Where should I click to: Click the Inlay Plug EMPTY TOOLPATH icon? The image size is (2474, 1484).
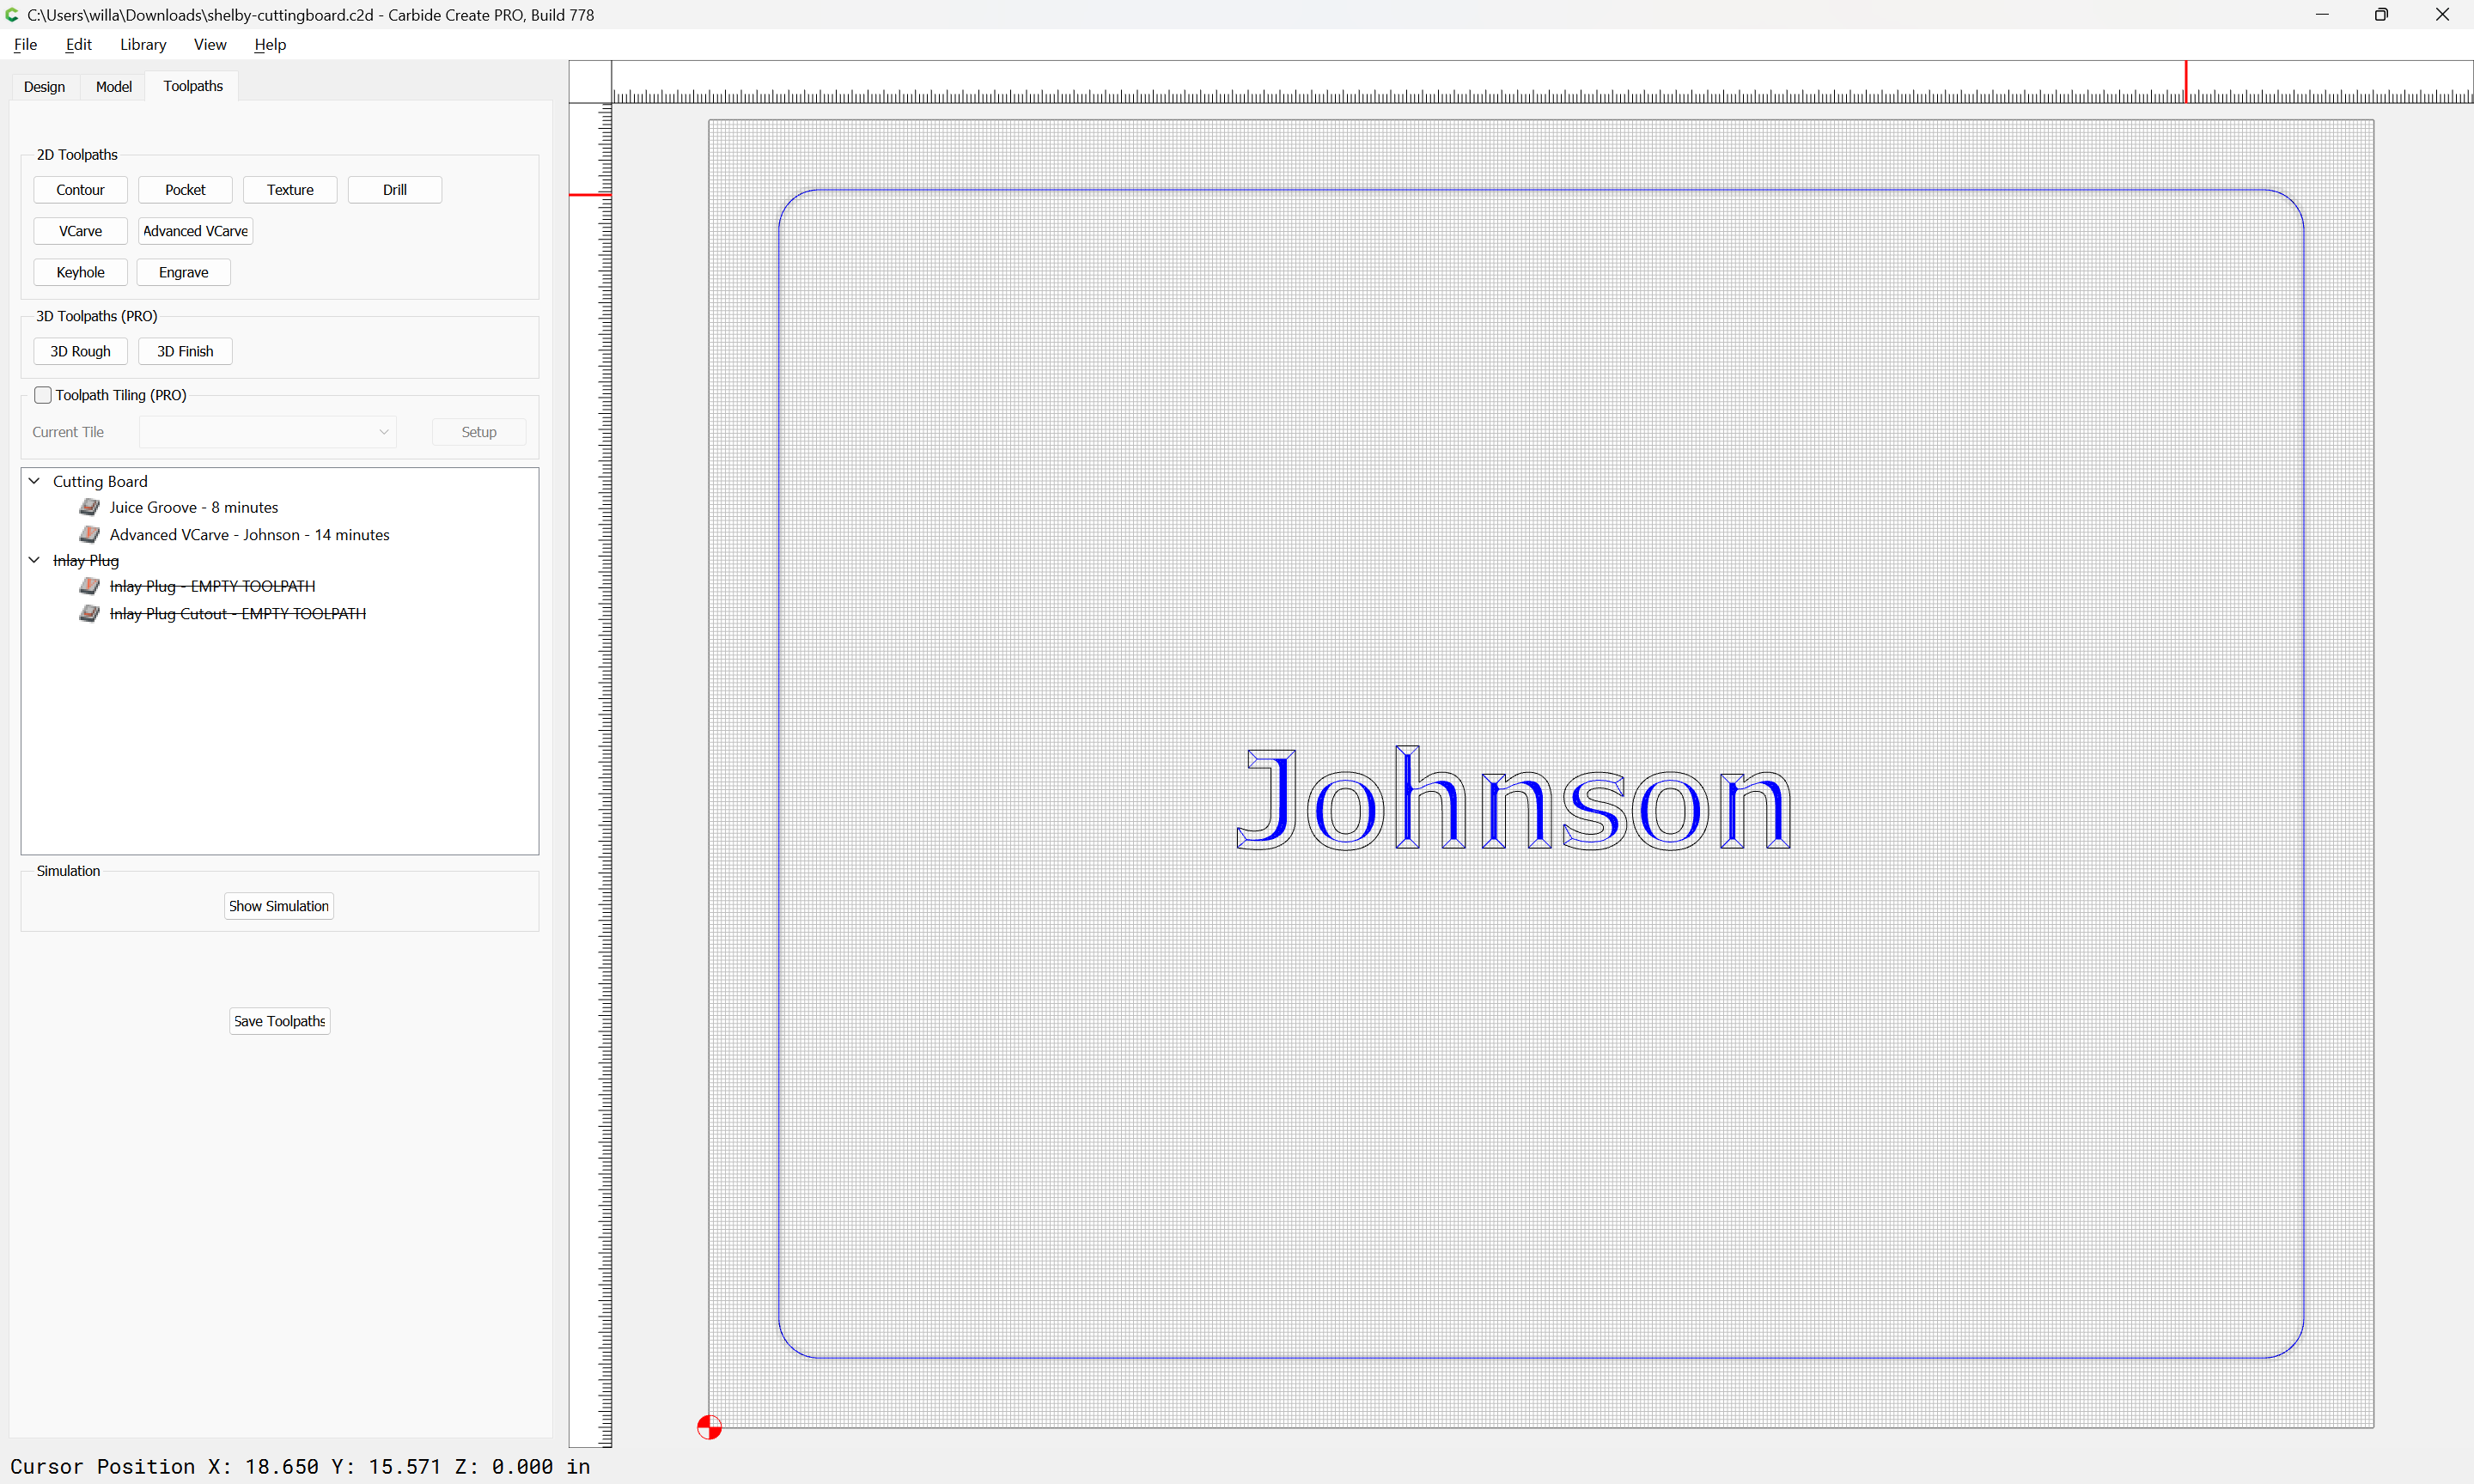[x=90, y=586]
